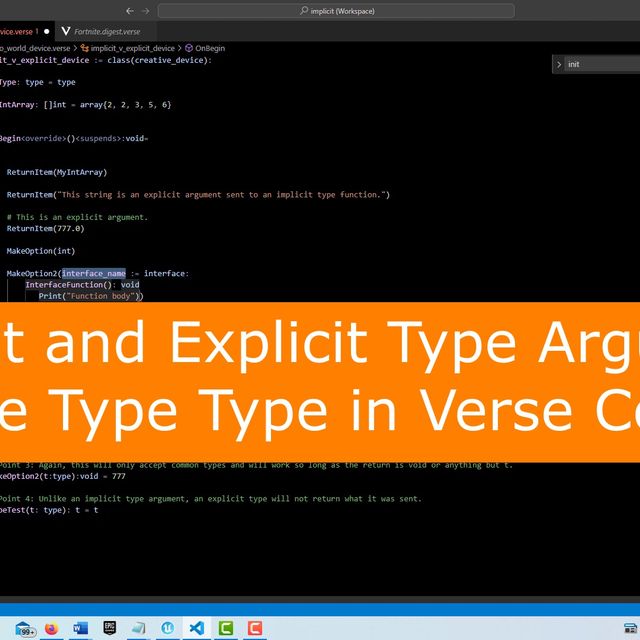Click the 'Point 3: Again, this will only accept' comment
Screen dimensions: 640x640
pyautogui.click(x=256, y=465)
